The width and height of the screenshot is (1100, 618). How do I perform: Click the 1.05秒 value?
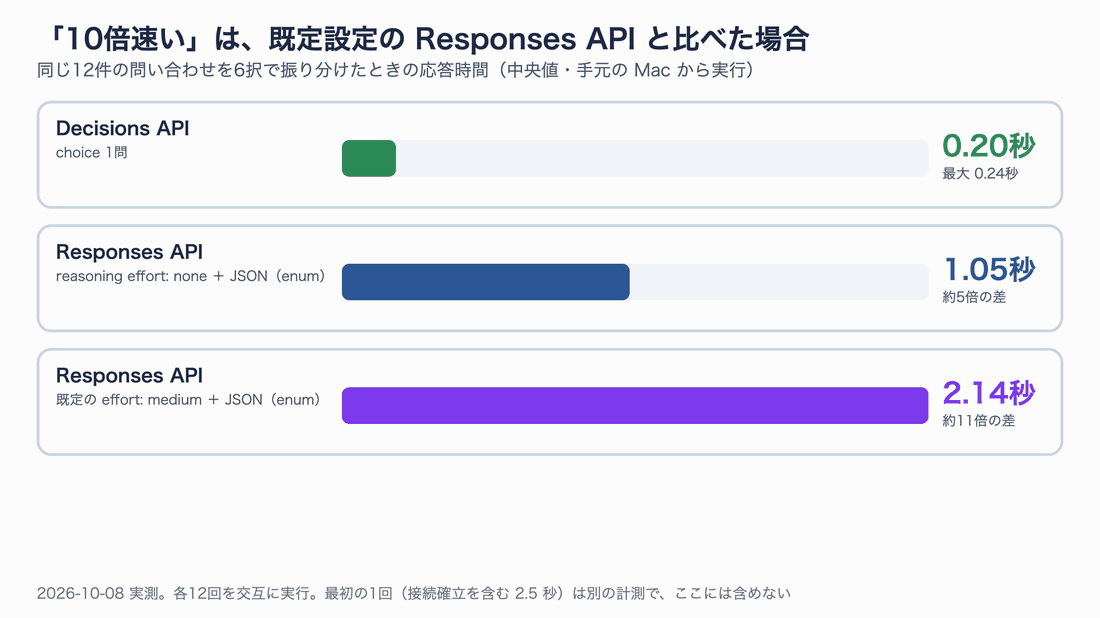(x=989, y=269)
